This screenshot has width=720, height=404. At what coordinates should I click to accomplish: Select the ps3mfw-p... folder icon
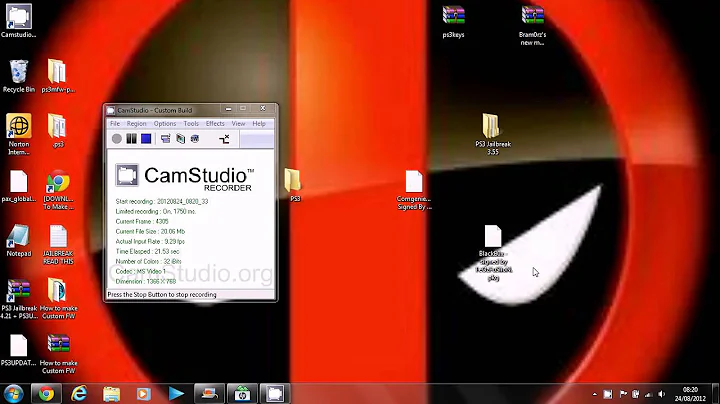pyautogui.click(x=58, y=76)
